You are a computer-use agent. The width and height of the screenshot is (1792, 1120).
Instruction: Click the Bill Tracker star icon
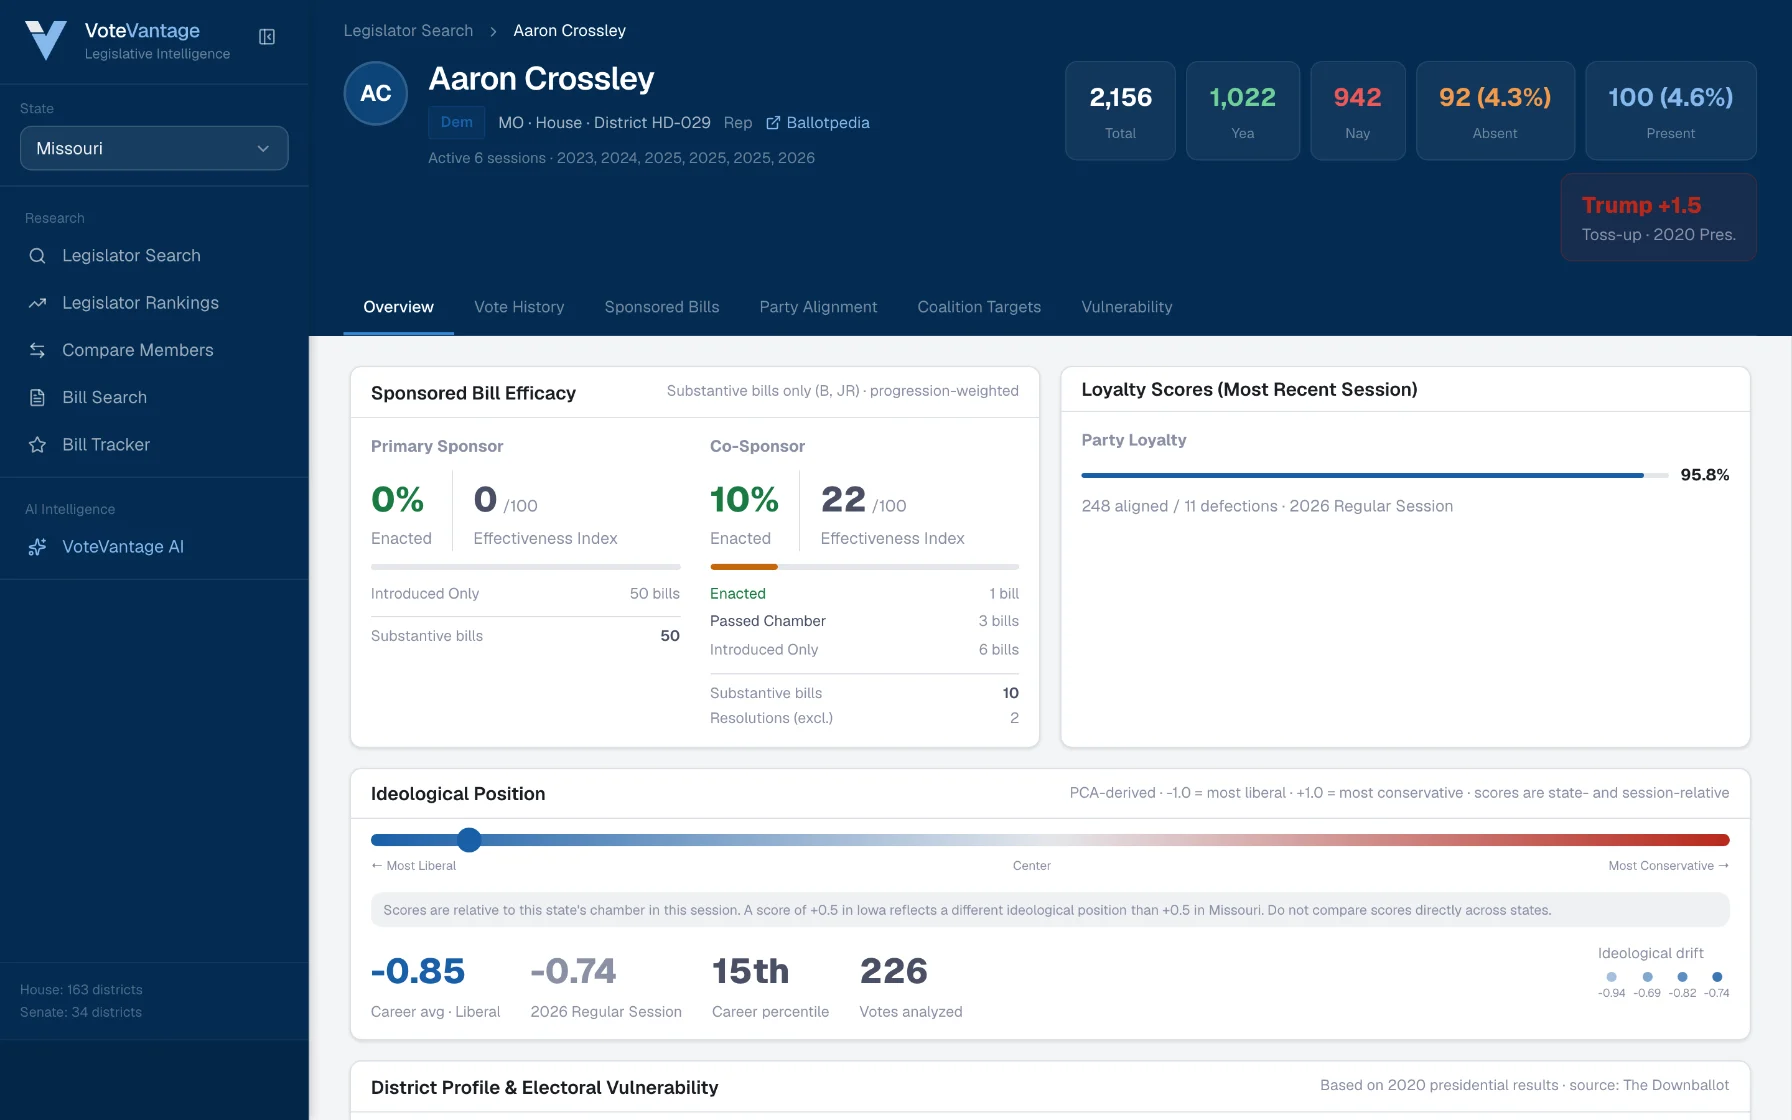[37, 444]
